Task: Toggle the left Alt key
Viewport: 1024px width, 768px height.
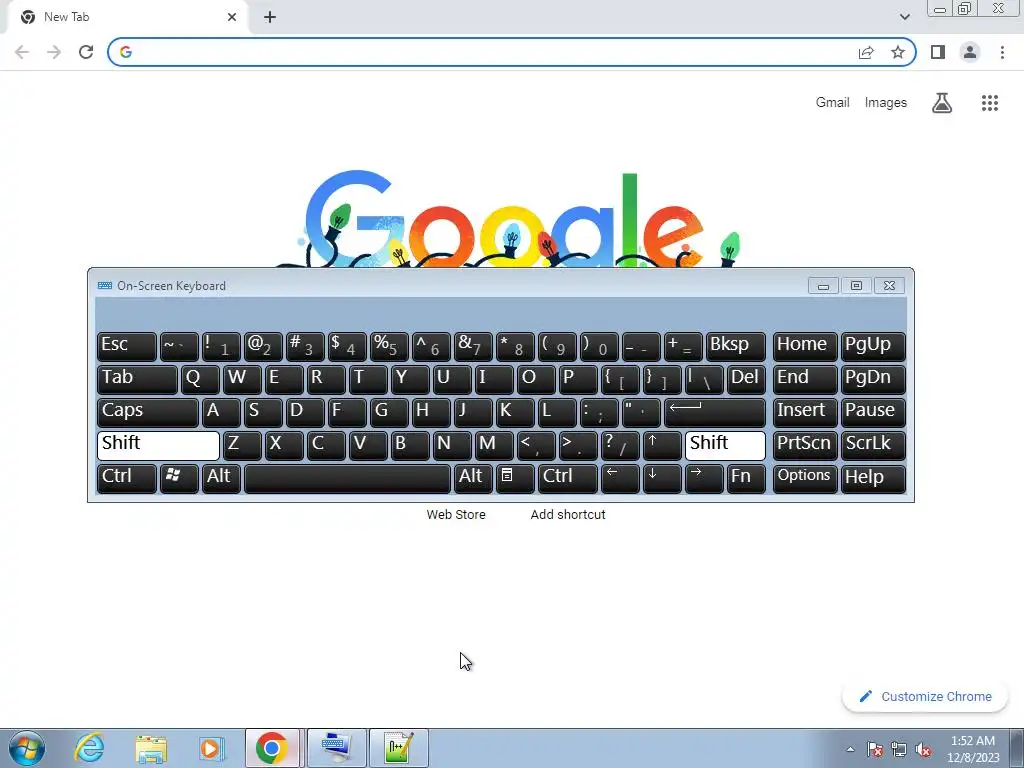Action: click(x=221, y=478)
